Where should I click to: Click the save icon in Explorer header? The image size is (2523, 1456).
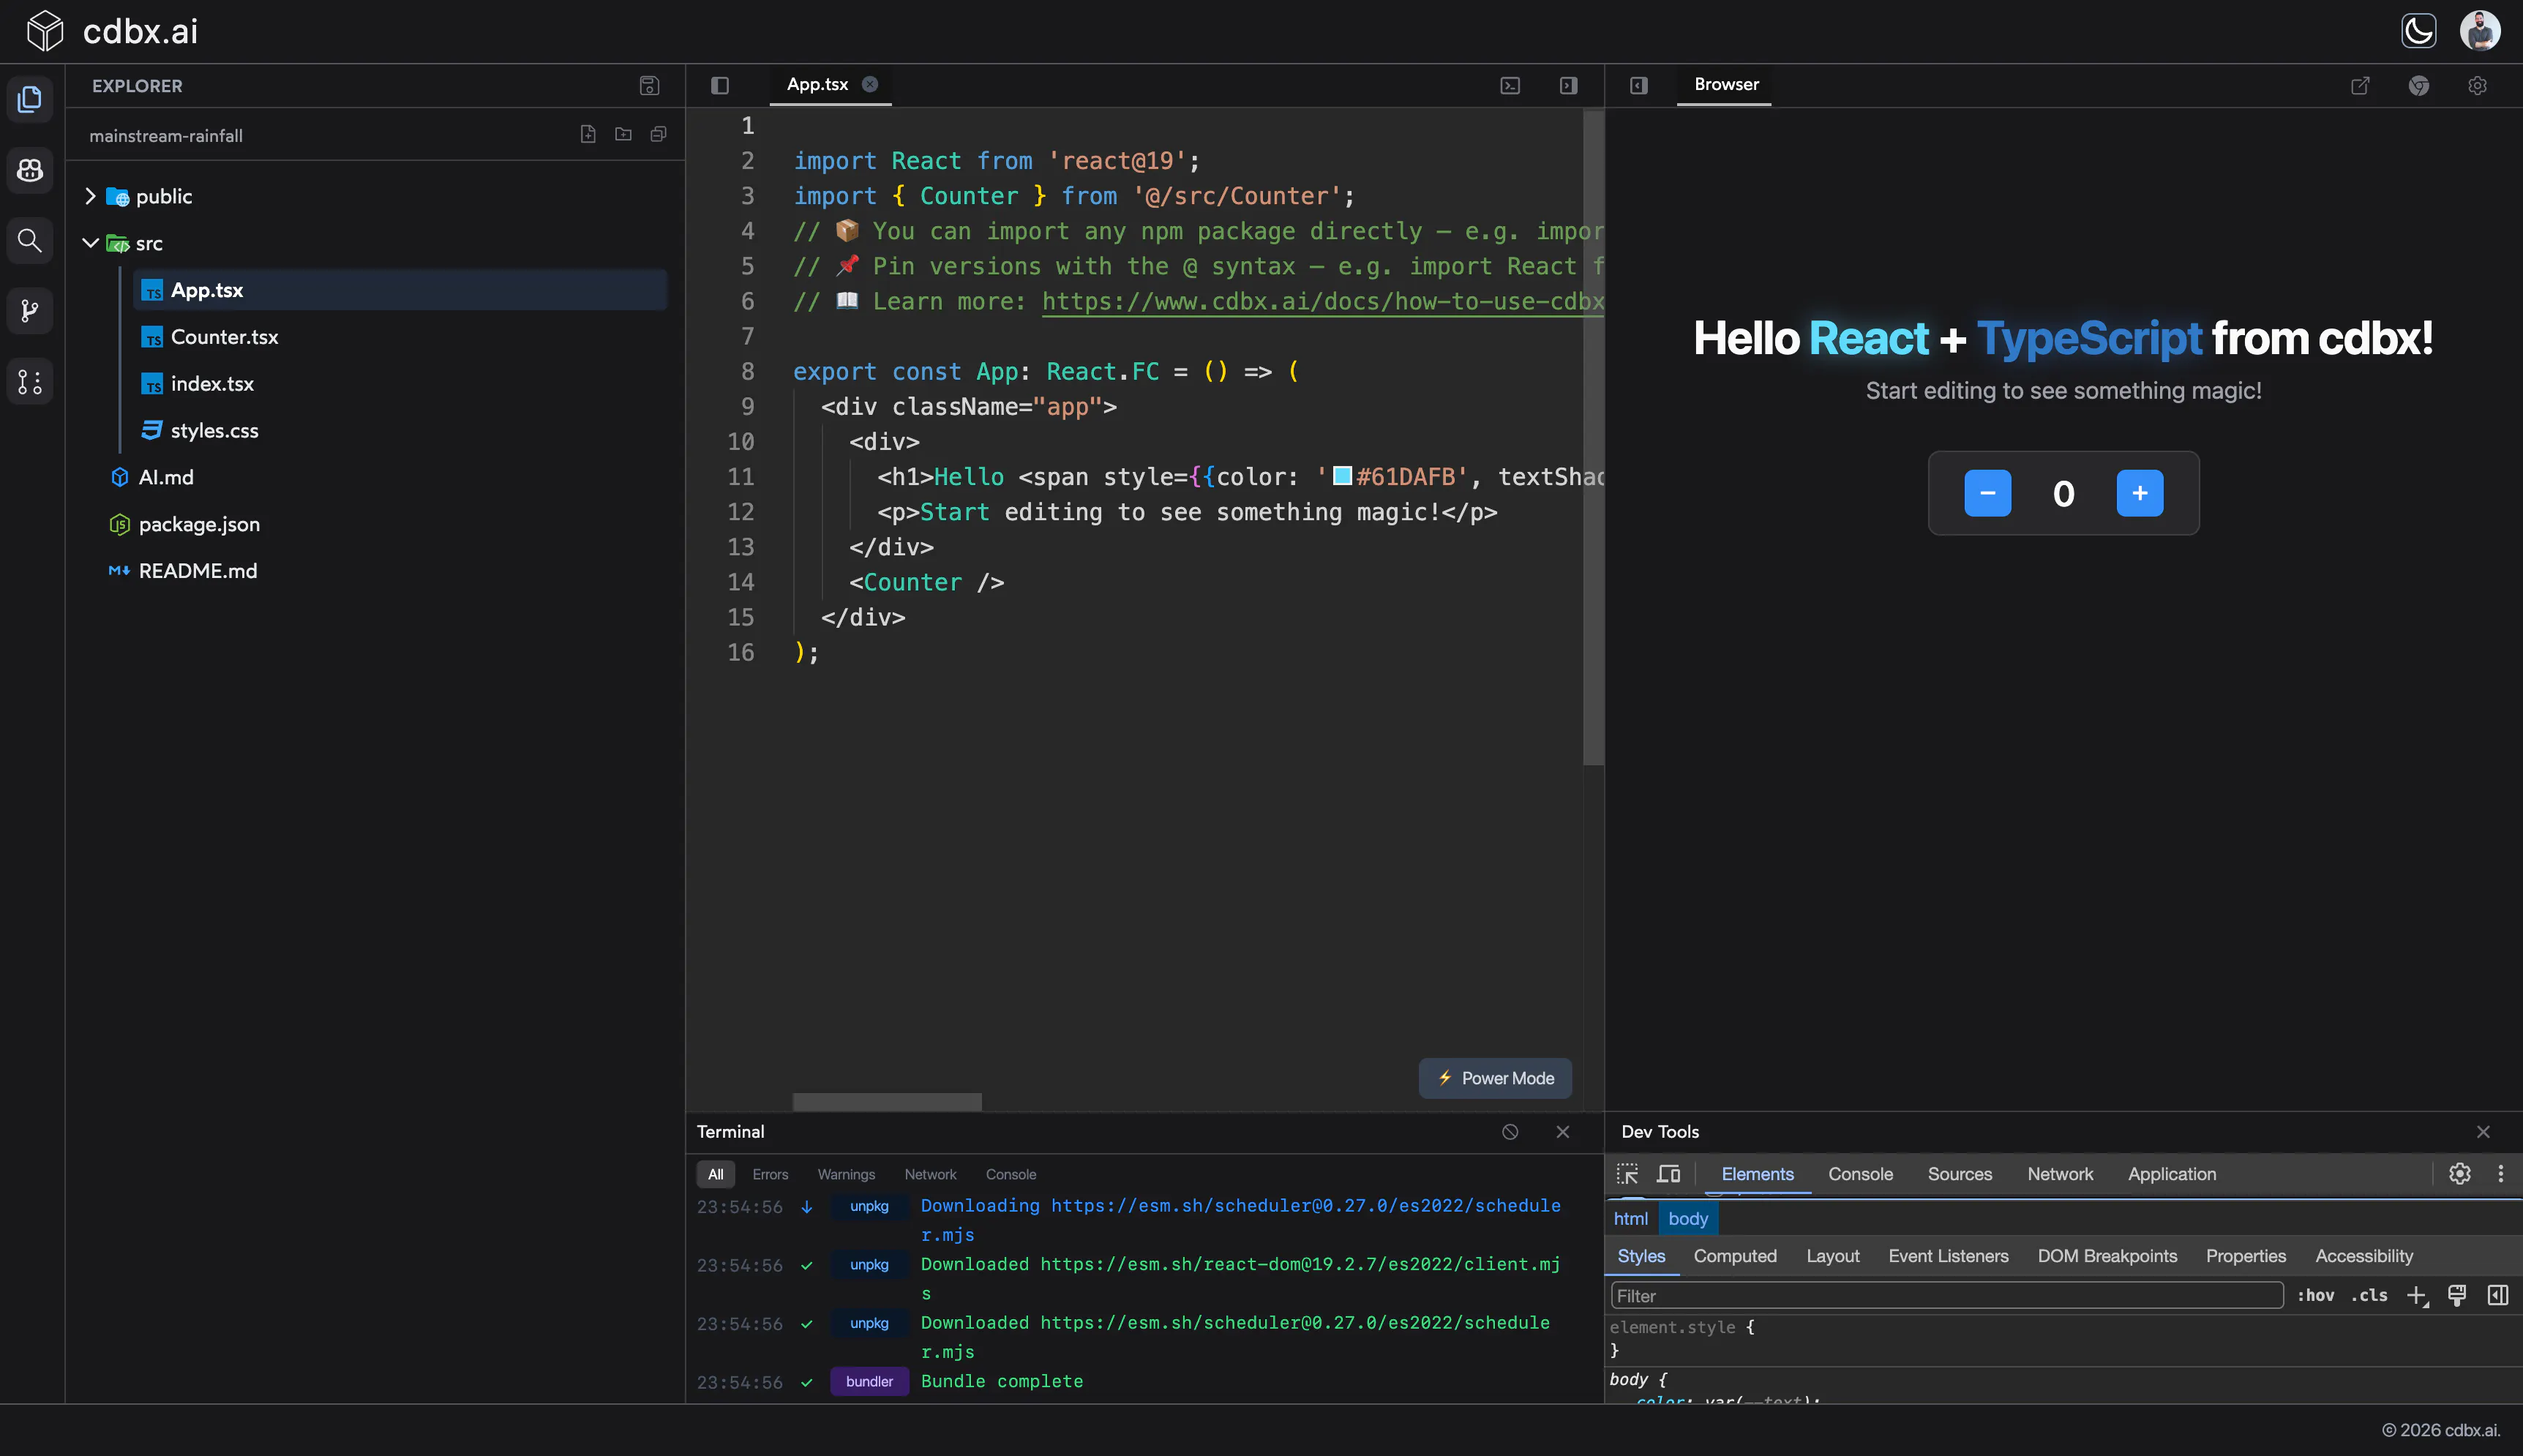[x=649, y=86]
